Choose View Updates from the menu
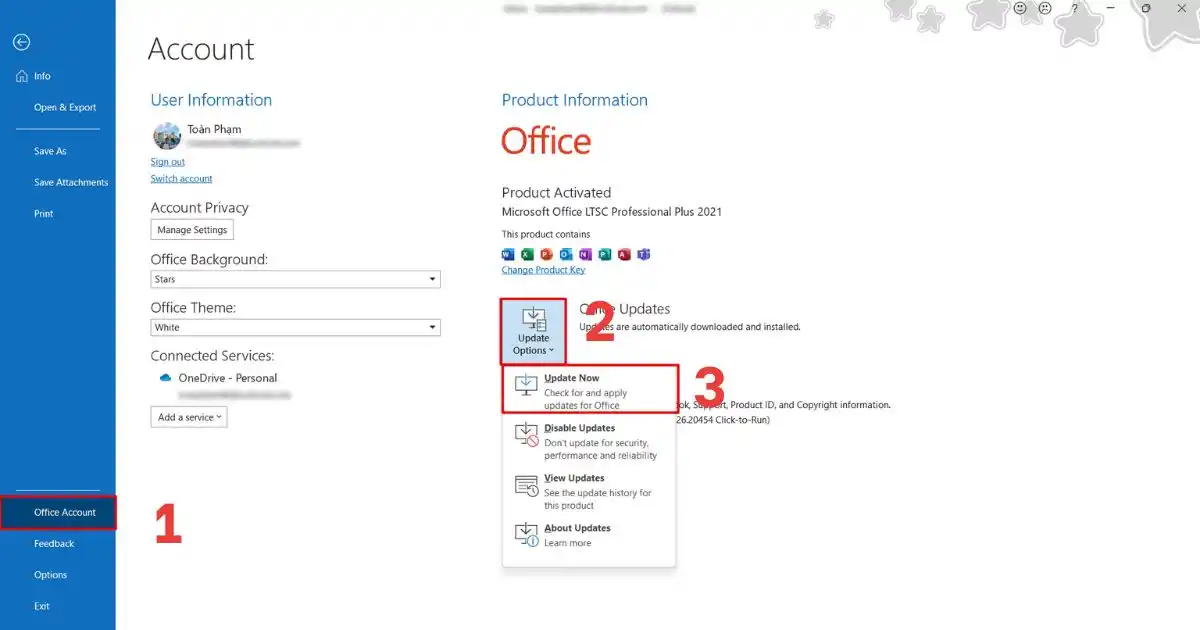This screenshot has height=630, width=1200. pos(590,491)
